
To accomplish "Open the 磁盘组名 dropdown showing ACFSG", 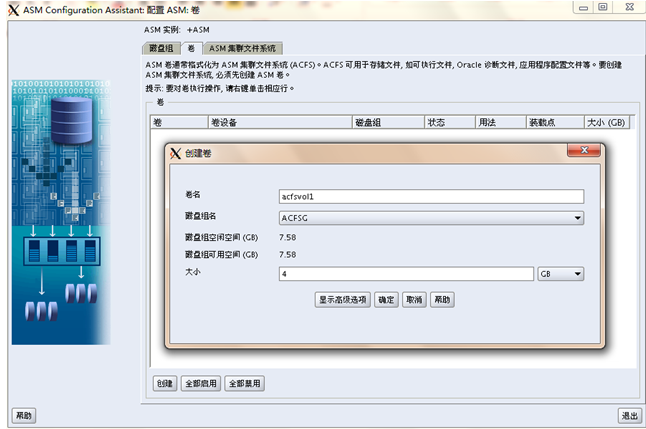I will (x=431, y=218).
